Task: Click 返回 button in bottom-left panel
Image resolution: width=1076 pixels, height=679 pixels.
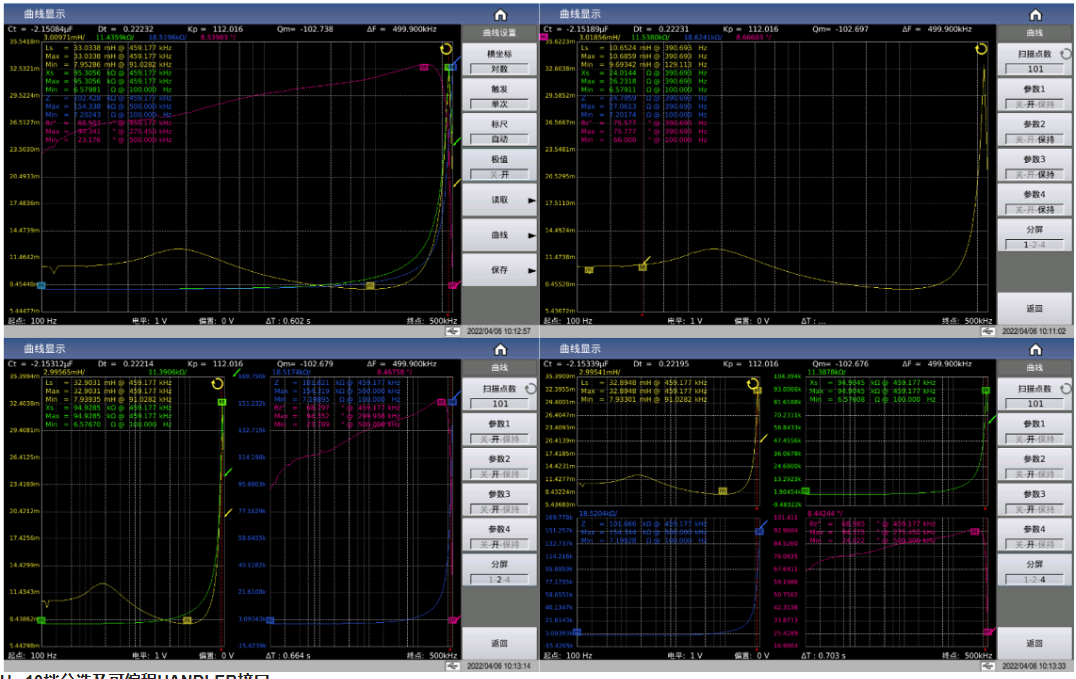Action: pyautogui.click(x=500, y=643)
